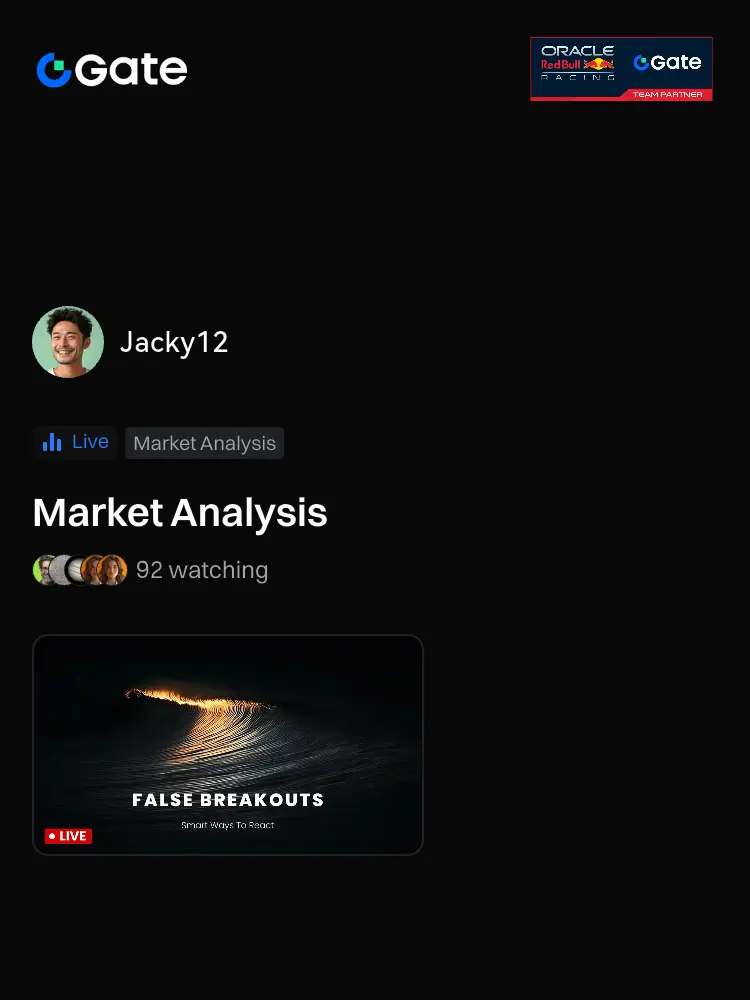Viewport: 750px width, 1000px height.
Task: Click the blue Gate logo icon
Action: (x=54, y=70)
